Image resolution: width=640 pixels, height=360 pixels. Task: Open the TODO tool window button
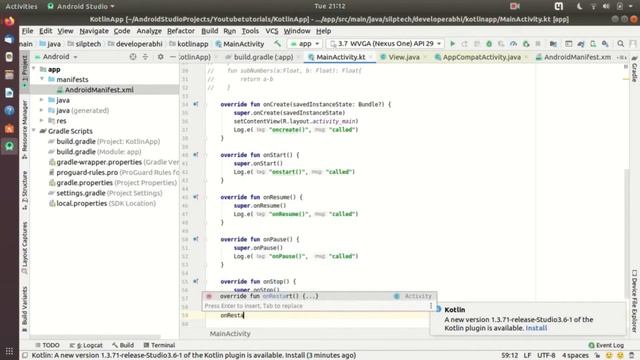pos(47,345)
